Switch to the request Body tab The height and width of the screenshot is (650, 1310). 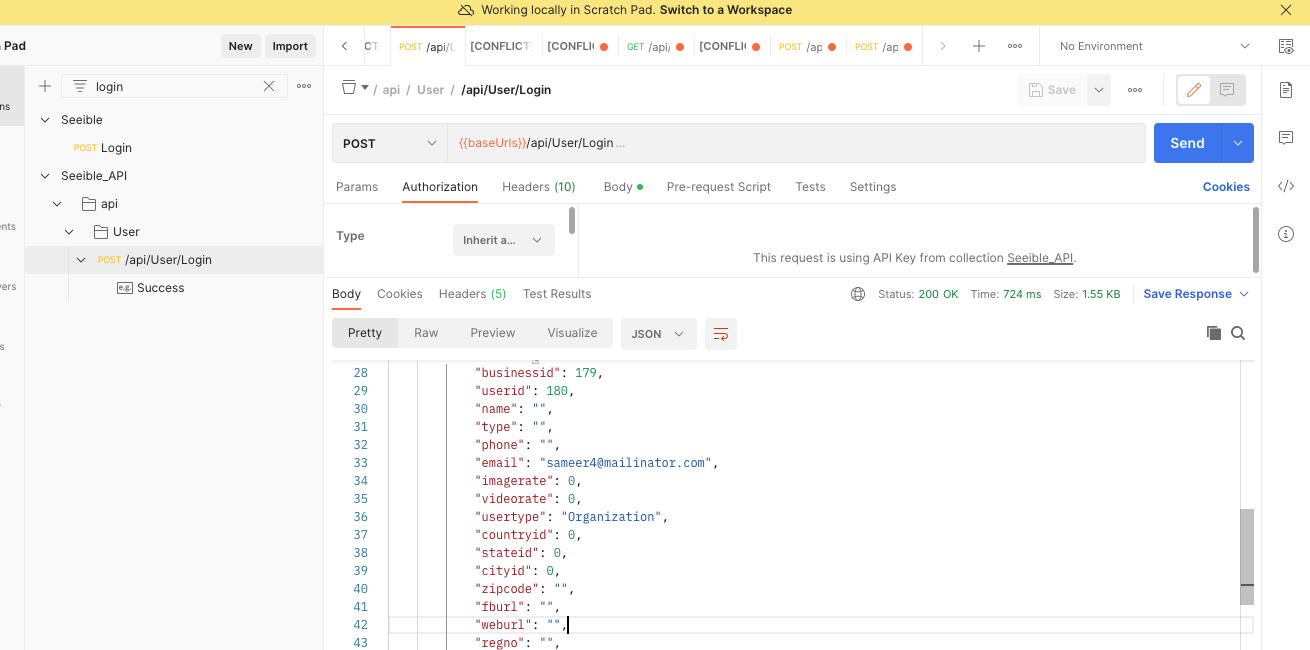click(623, 187)
